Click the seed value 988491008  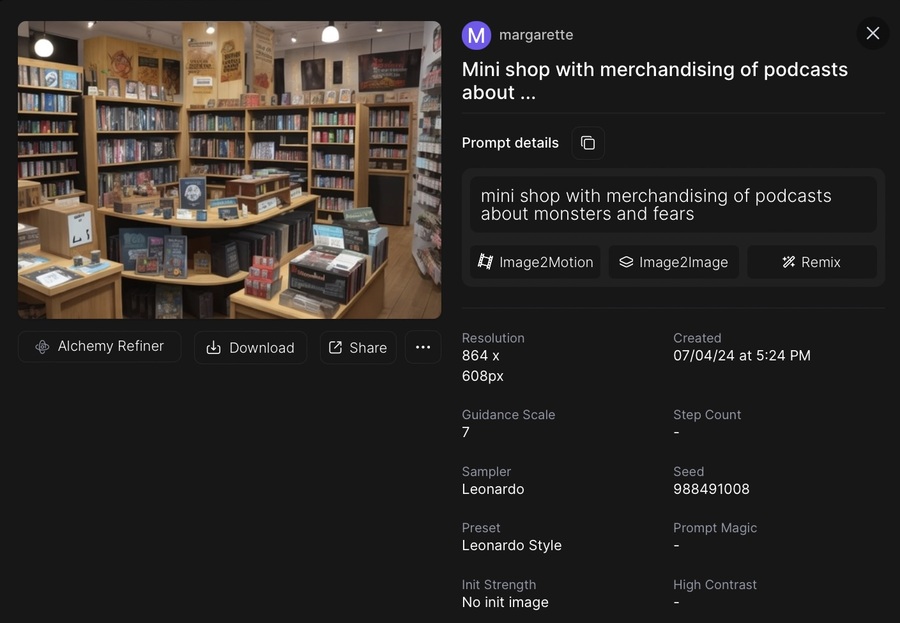click(x=711, y=489)
